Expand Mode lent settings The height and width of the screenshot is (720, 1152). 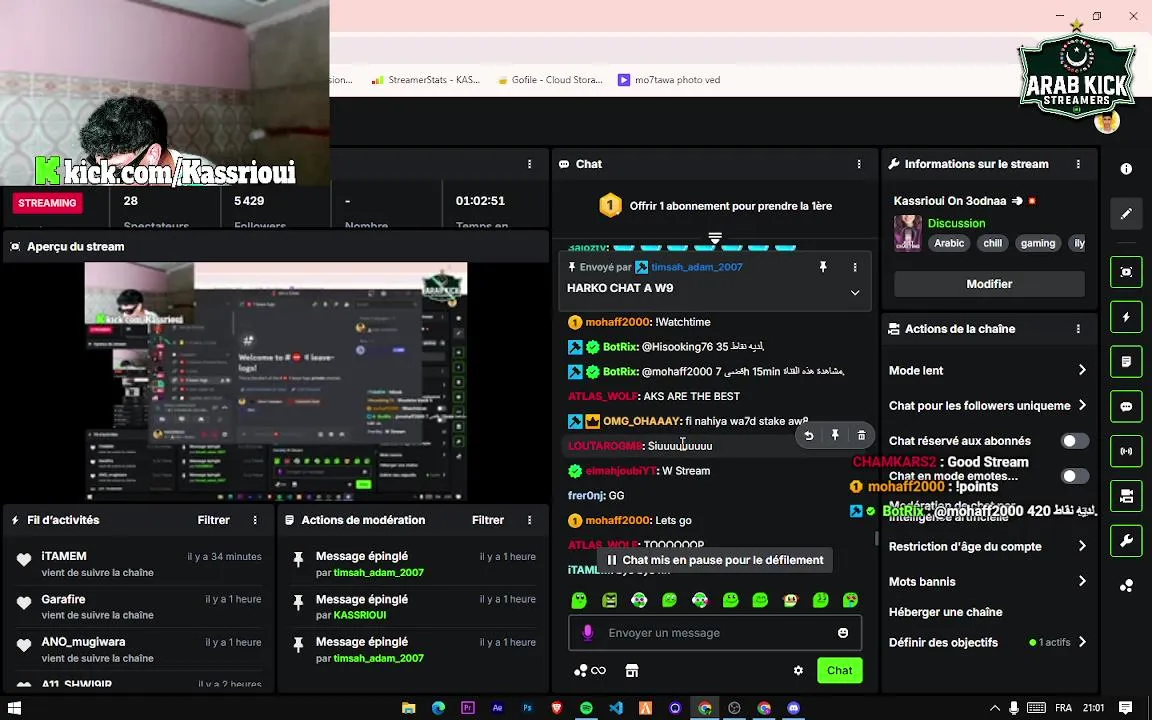(x=988, y=370)
